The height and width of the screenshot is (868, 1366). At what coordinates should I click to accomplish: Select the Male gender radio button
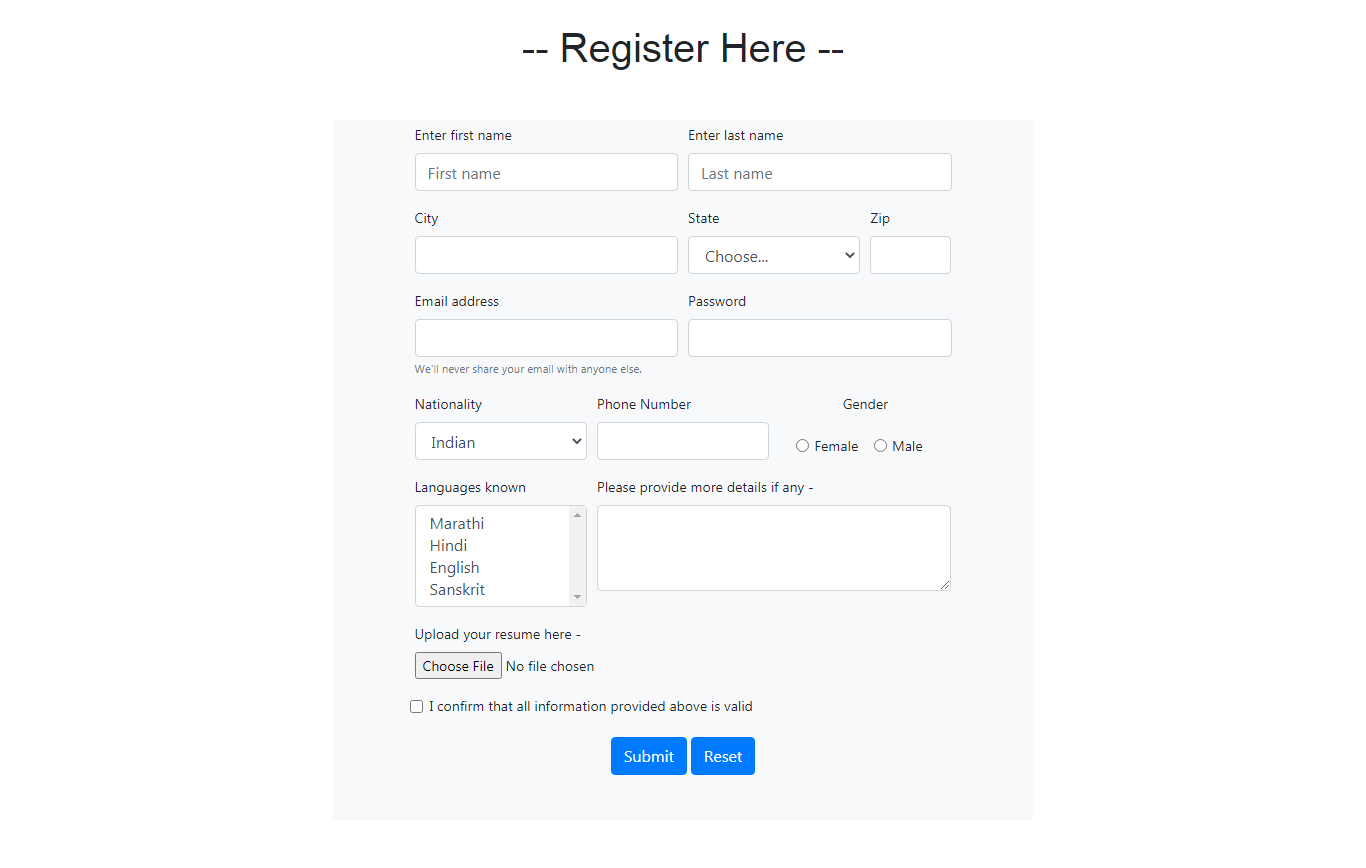[x=880, y=445]
